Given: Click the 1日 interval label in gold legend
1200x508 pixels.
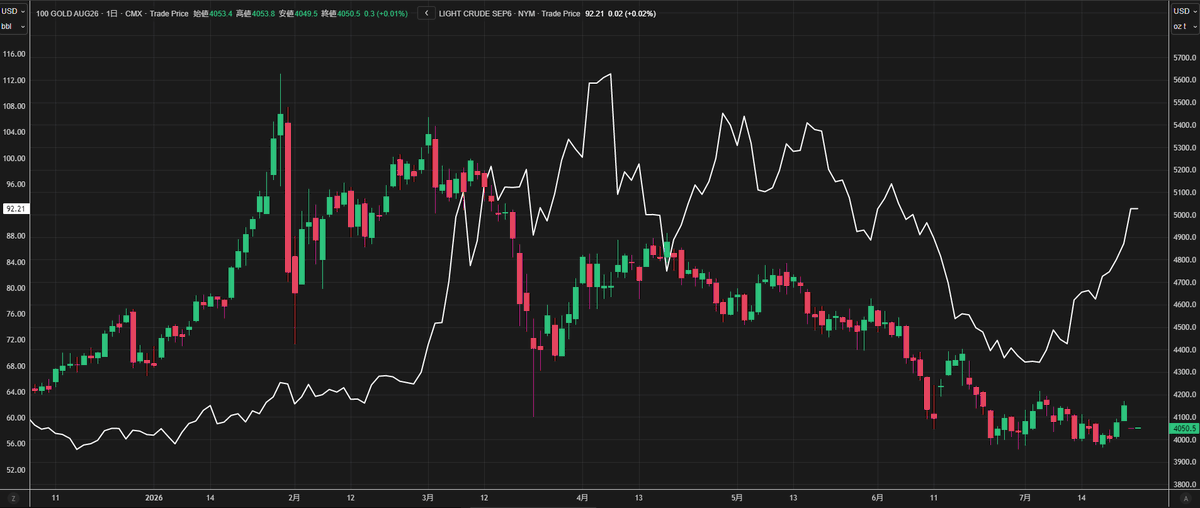Looking at the screenshot, I should (112, 14).
